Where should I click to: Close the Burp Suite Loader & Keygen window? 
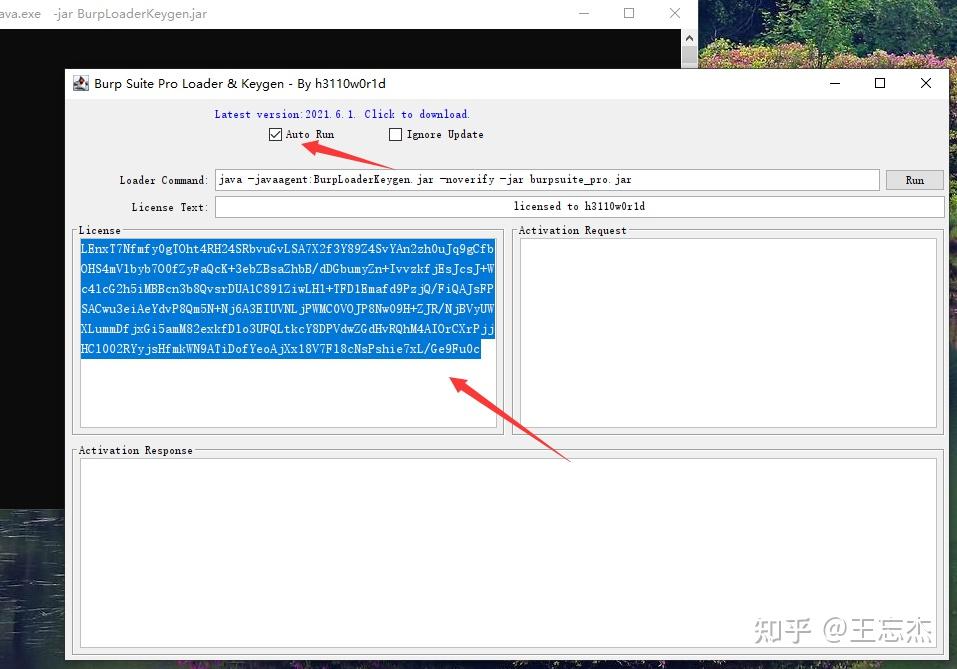click(x=925, y=84)
